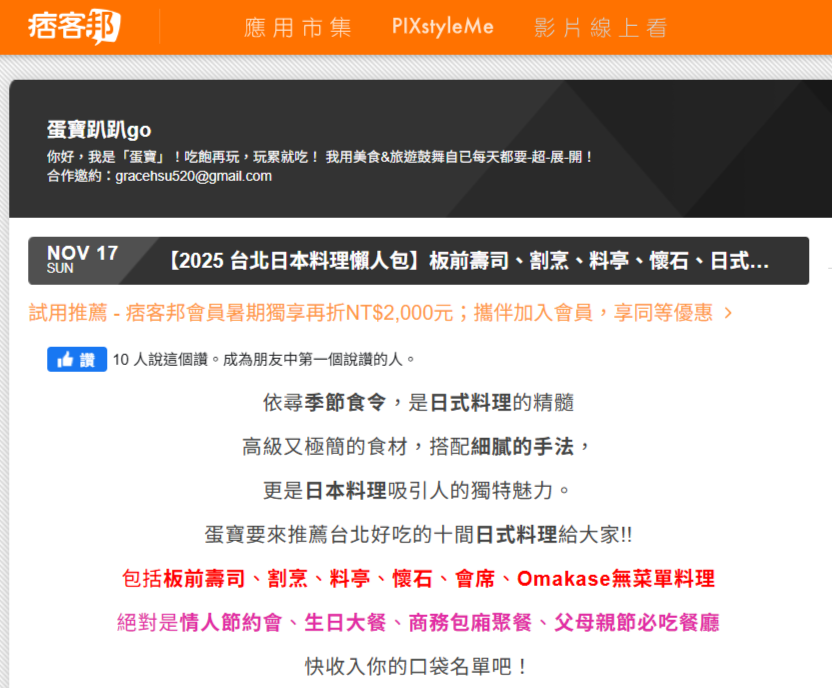Open the 試用推薦 痞客邦會員 promotion link

(x=370, y=312)
